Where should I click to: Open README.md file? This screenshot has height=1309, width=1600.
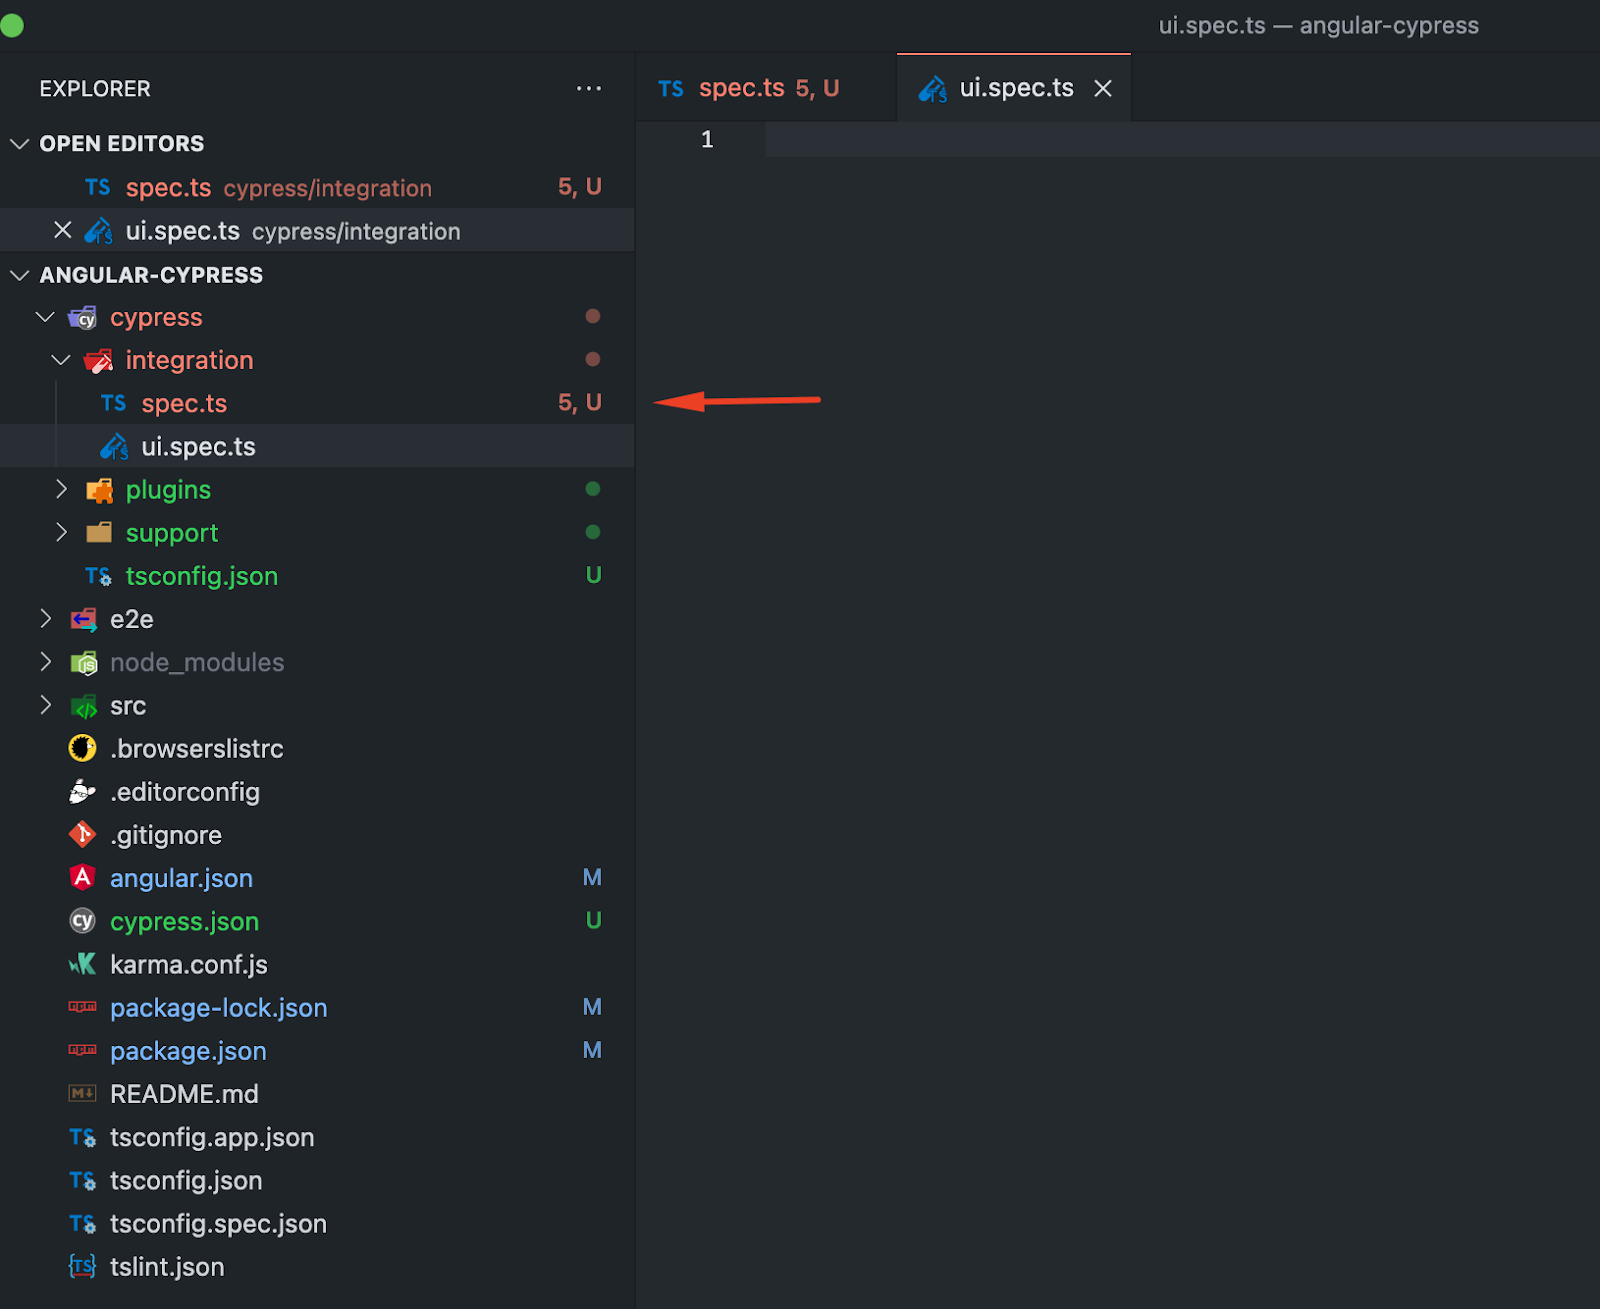pos(317,1094)
